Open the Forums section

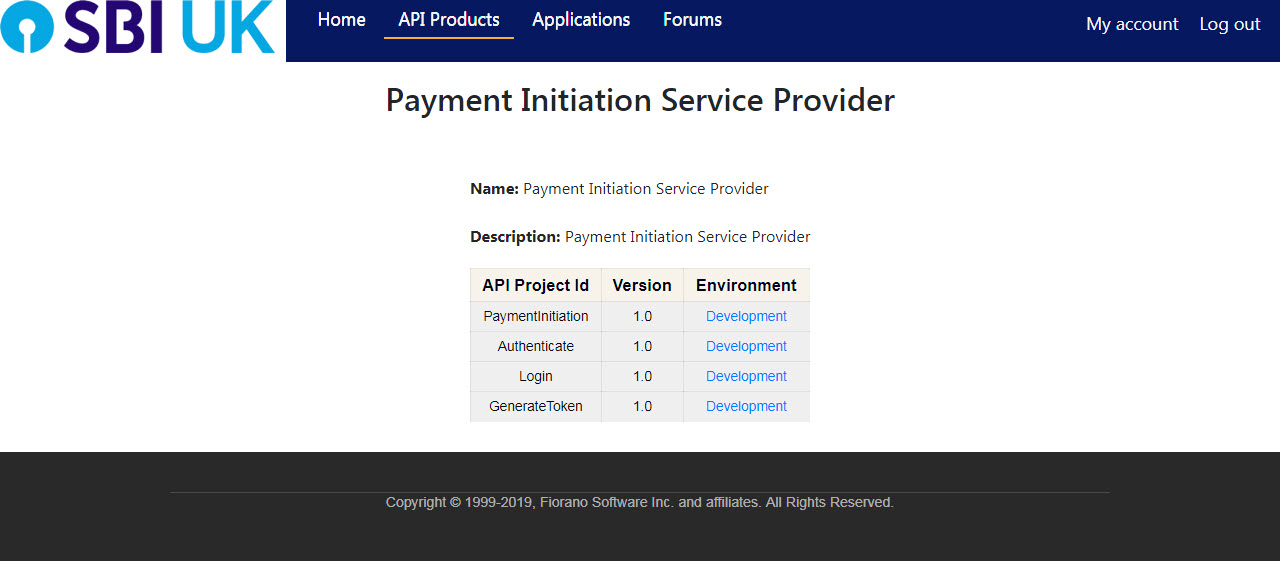coord(692,20)
